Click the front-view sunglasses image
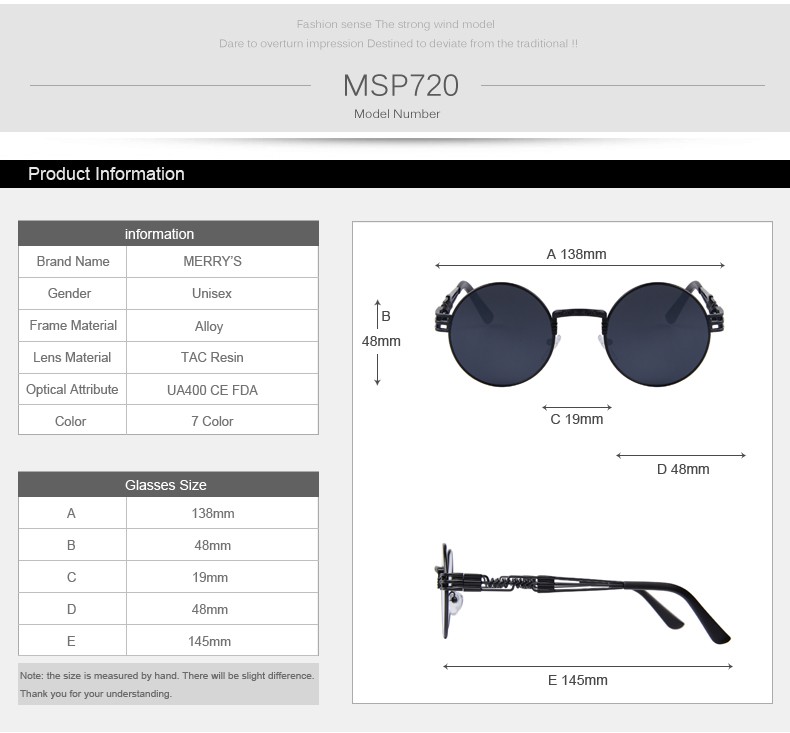Image resolution: width=790 pixels, height=733 pixels. coord(579,334)
